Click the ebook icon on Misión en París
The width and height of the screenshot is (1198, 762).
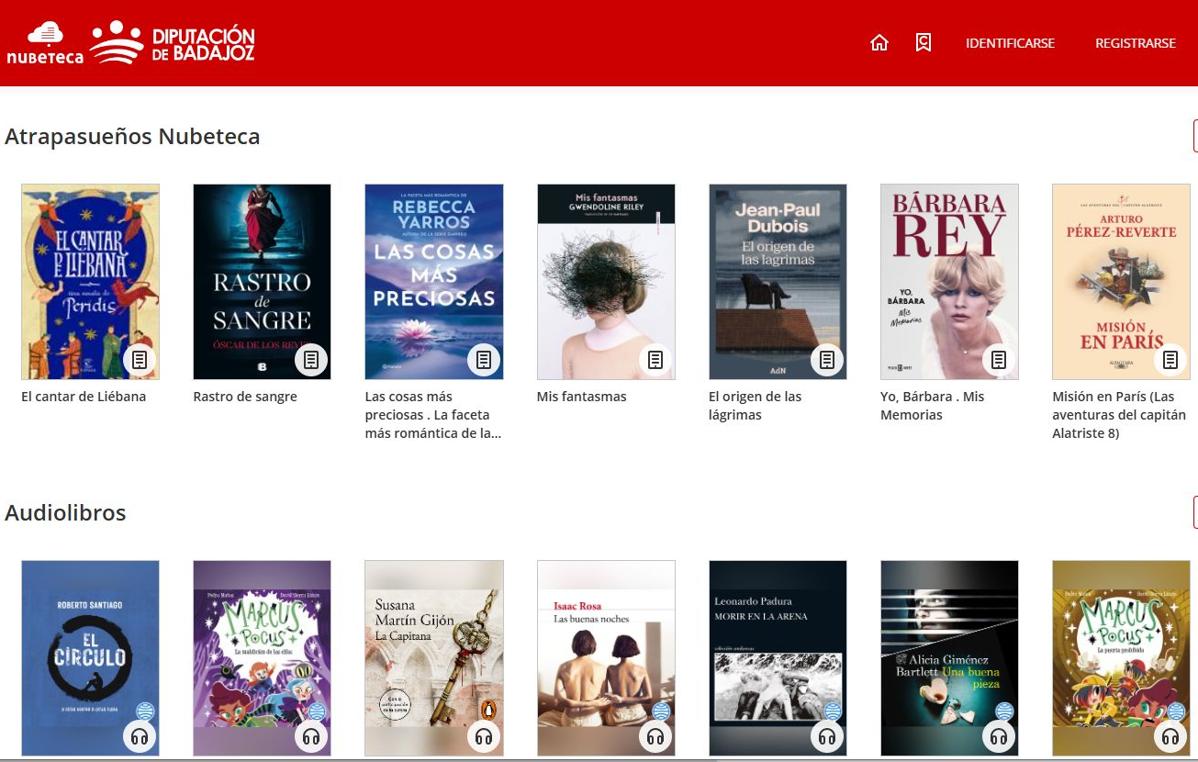click(x=1170, y=358)
